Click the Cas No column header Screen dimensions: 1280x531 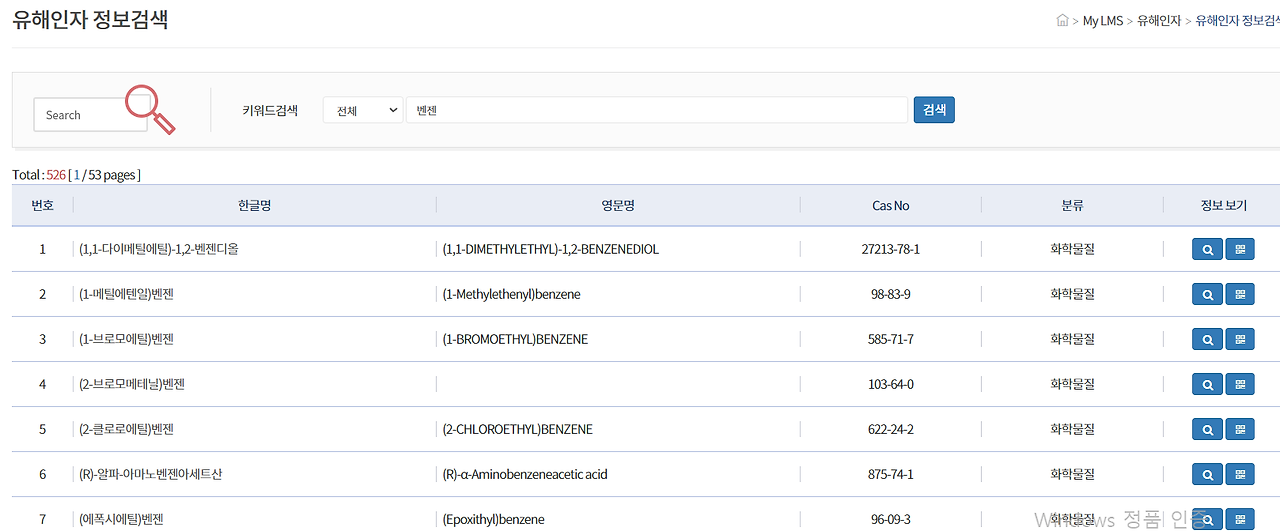click(890, 206)
